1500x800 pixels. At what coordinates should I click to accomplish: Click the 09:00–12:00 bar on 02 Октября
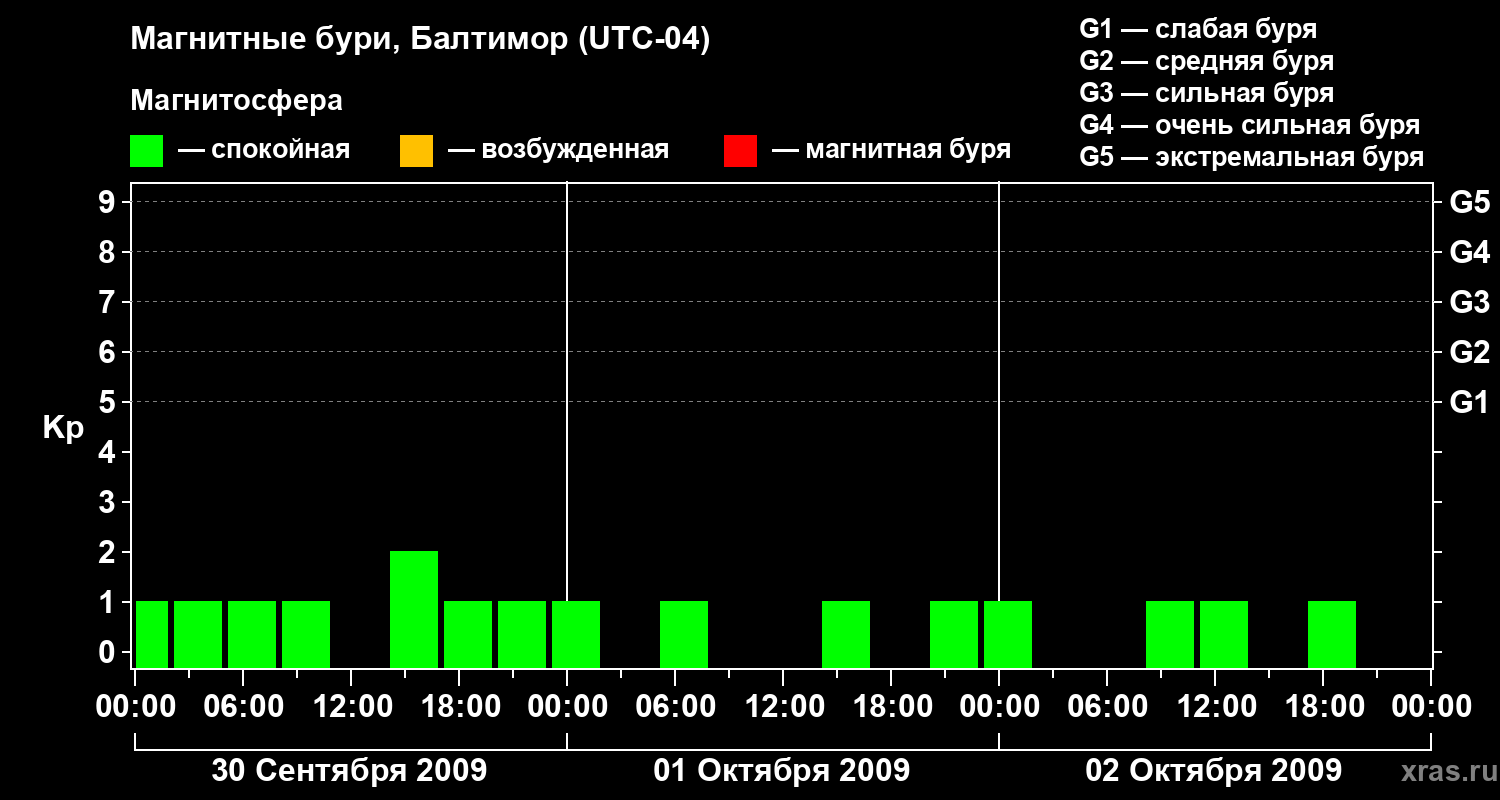click(1170, 634)
